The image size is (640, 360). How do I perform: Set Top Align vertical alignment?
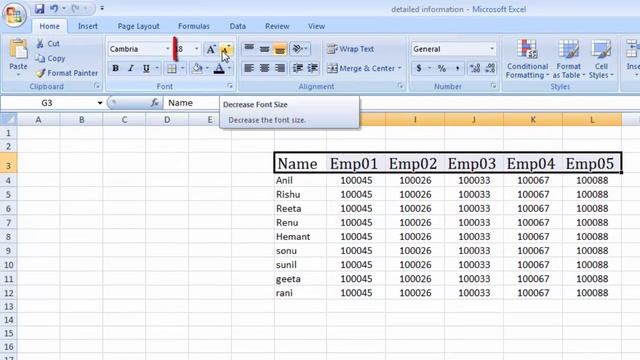point(249,49)
